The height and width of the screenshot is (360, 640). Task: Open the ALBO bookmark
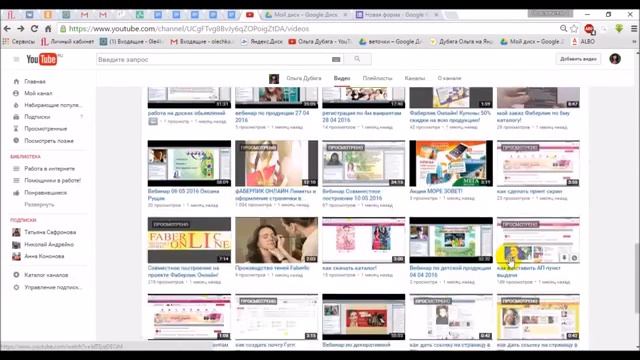point(583,42)
